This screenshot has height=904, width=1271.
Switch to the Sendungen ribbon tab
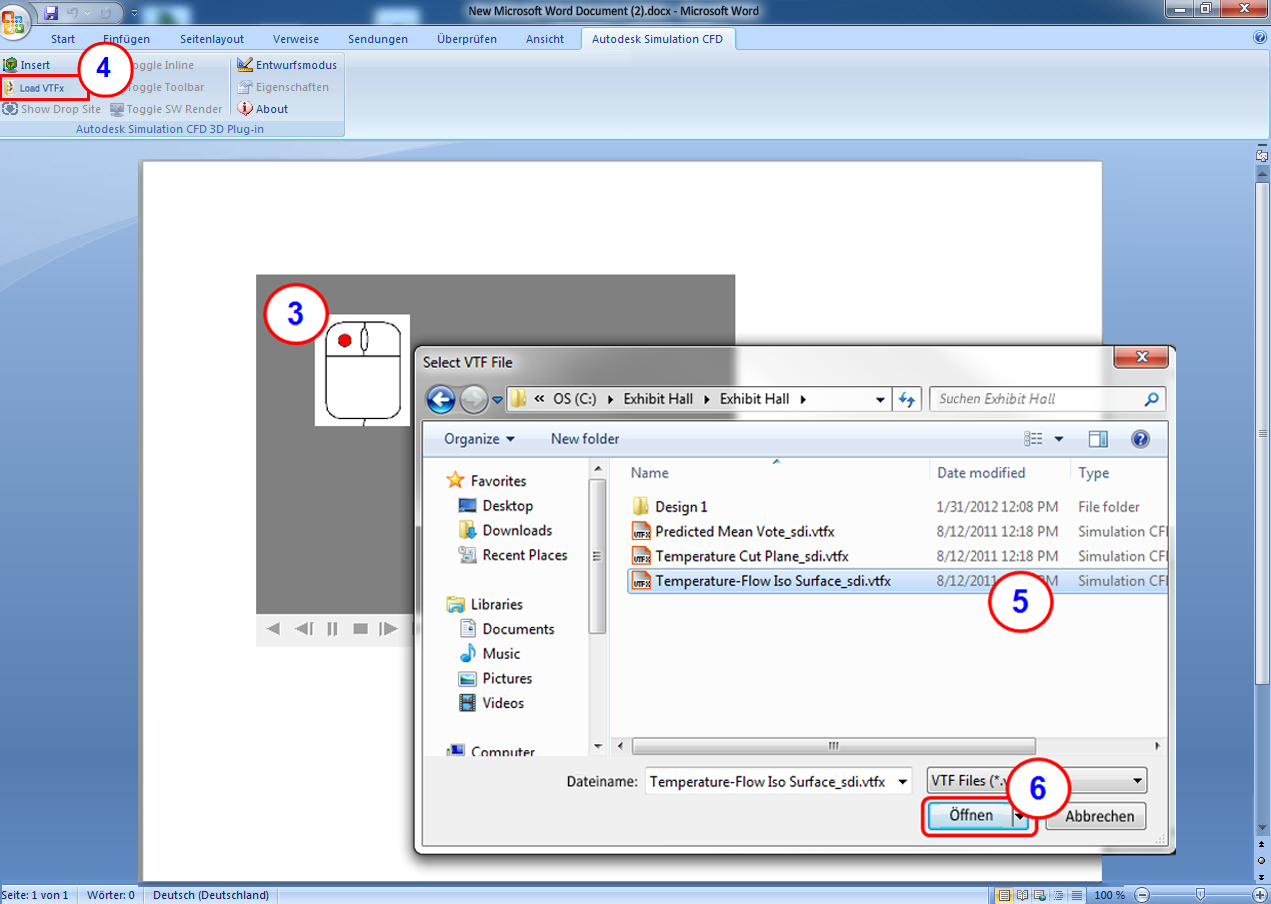coord(378,39)
